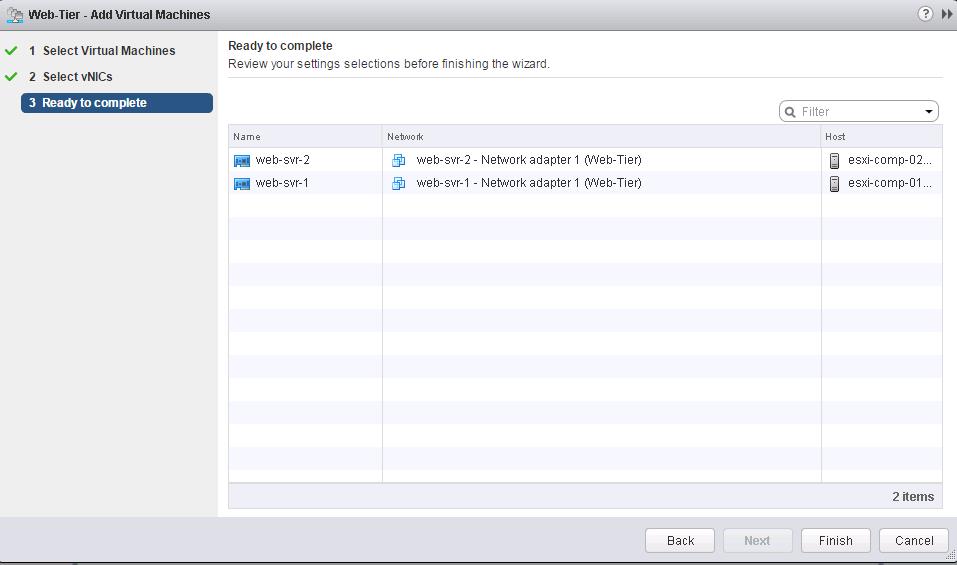Click the 2 items count label

click(912, 497)
